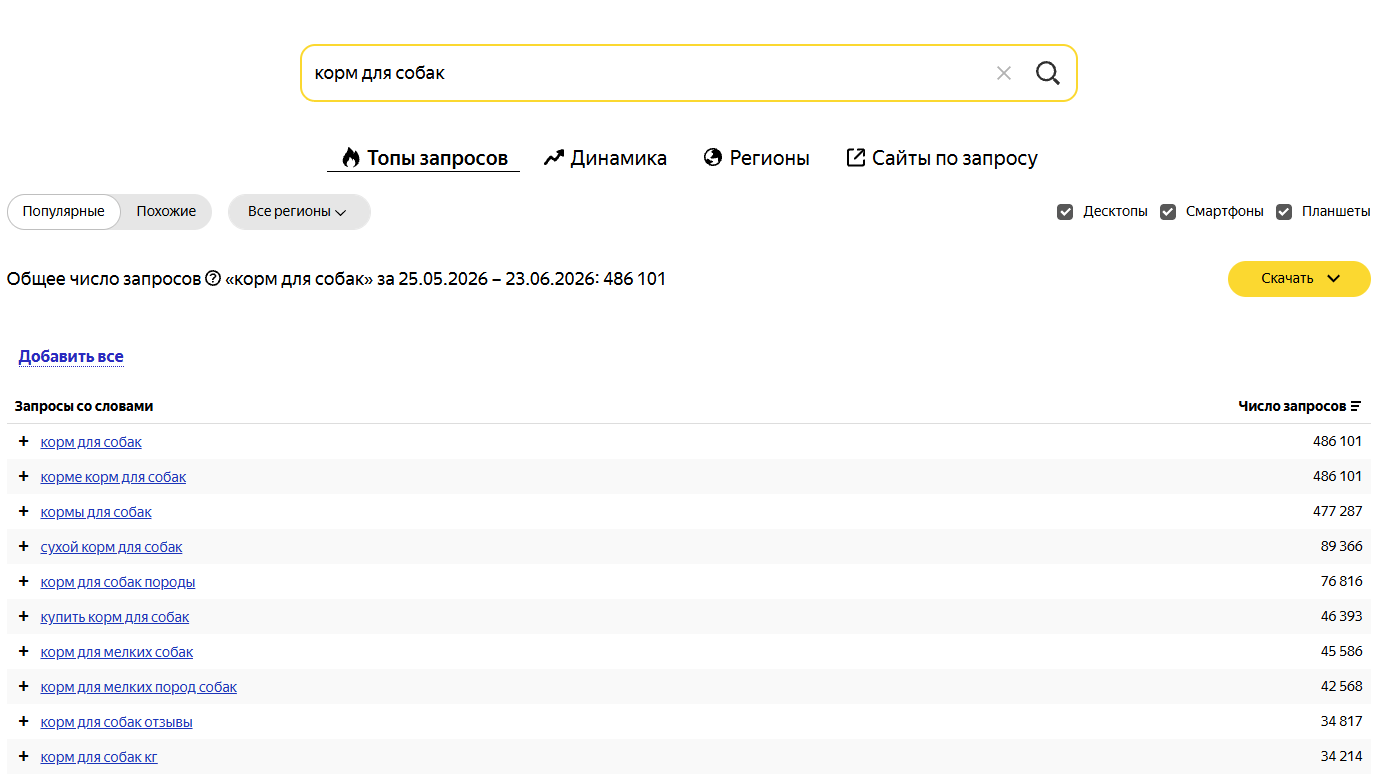Open the 'корм для собак отзывы' link
1392x777 pixels.
click(116, 722)
